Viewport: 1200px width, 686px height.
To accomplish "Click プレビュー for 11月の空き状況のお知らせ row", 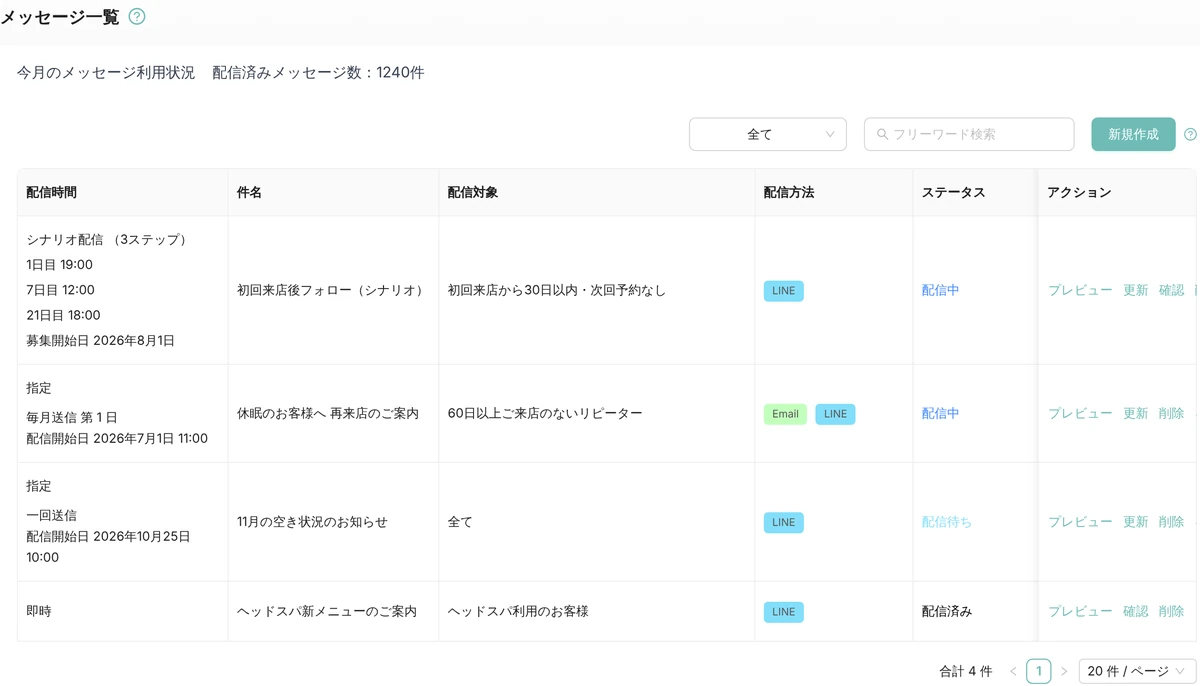I will click(1080, 522).
